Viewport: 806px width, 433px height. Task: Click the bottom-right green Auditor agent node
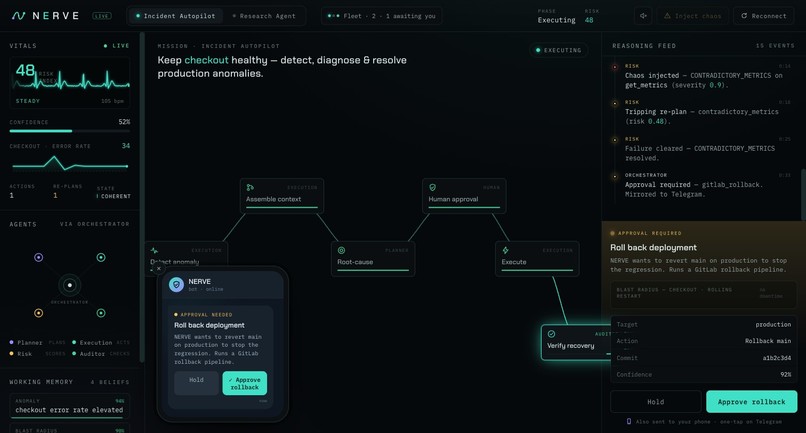pyautogui.click(x=101, y=313)
